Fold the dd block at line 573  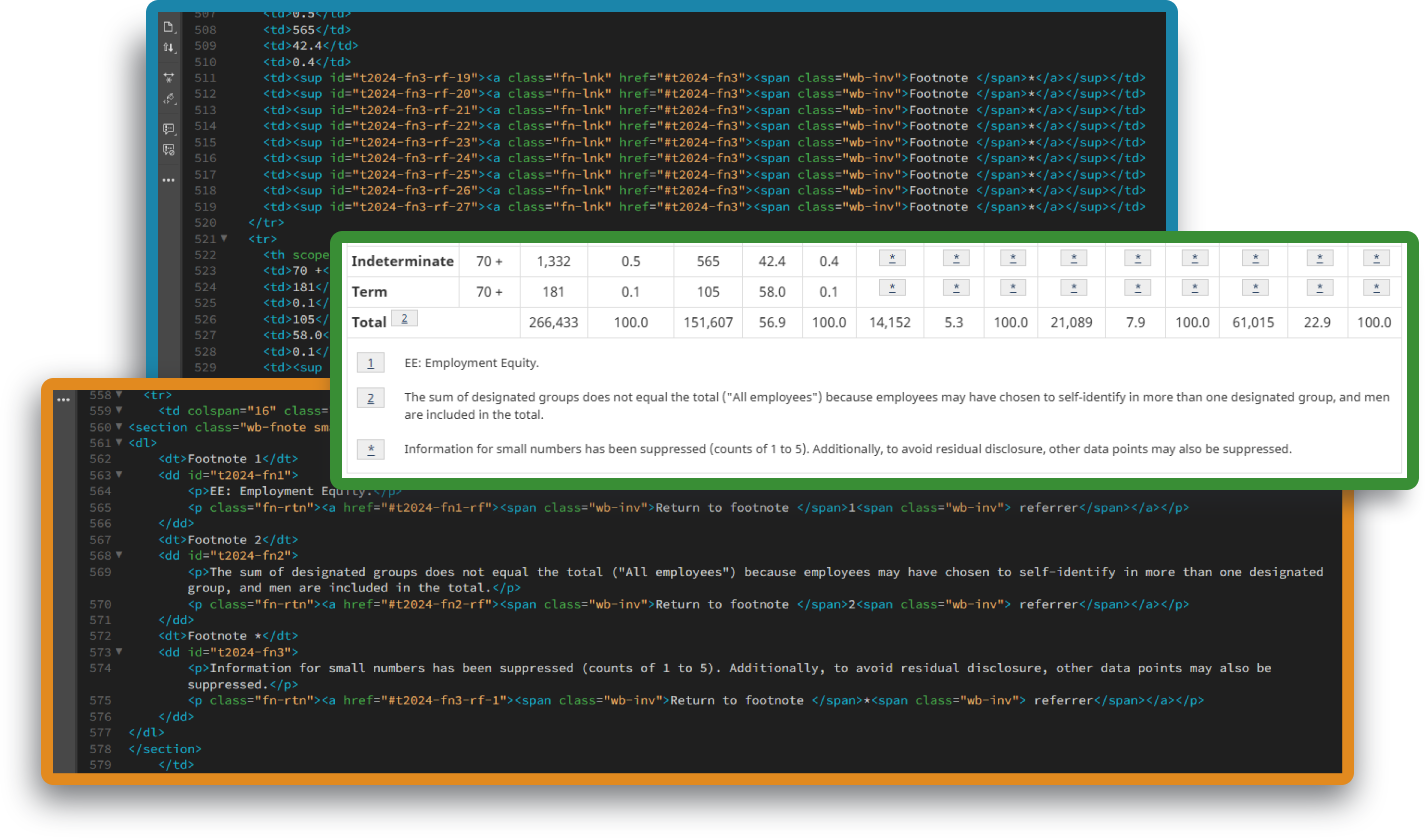click(119, 652)
